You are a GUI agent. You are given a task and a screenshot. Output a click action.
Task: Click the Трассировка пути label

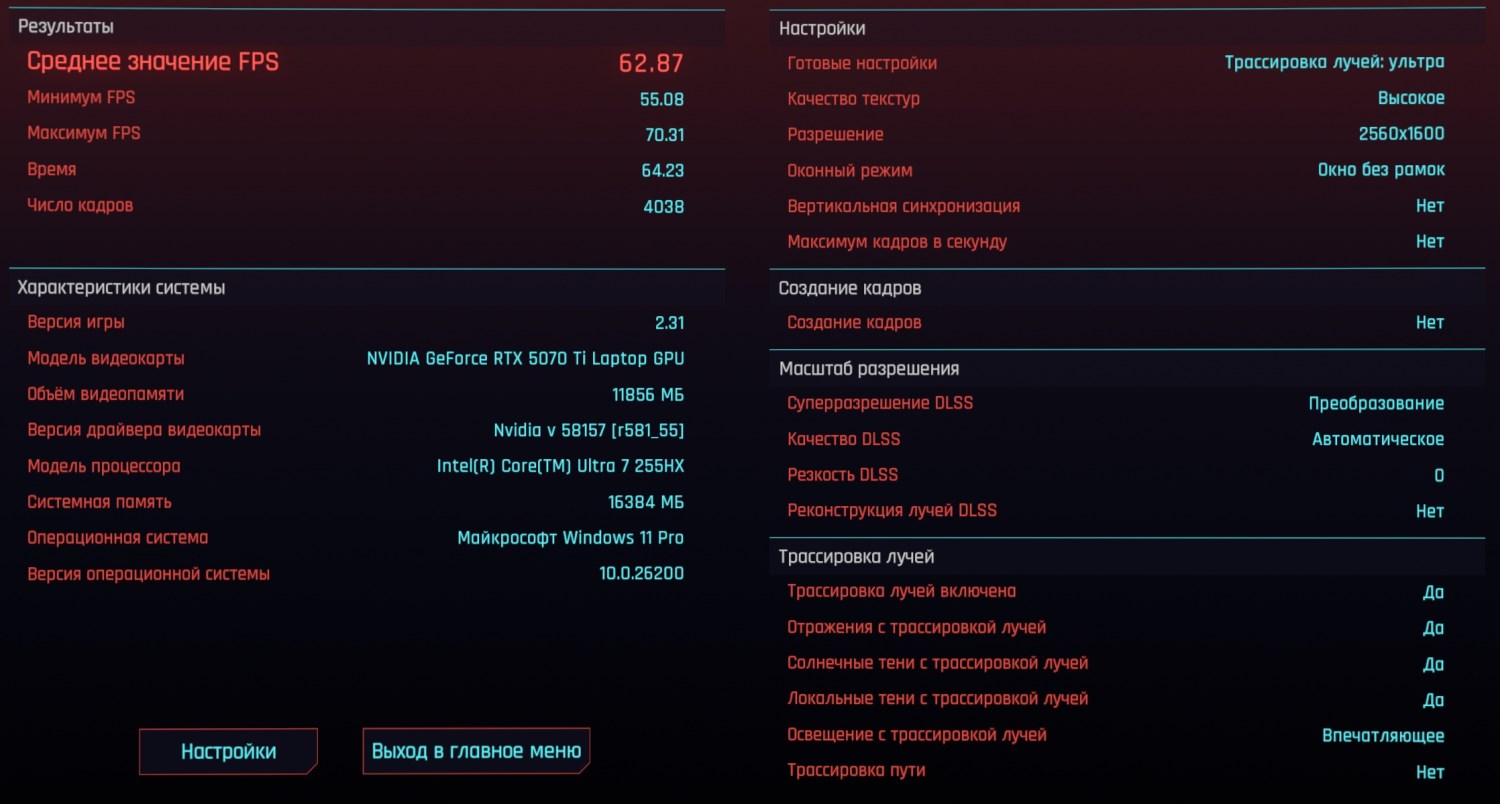856,771
